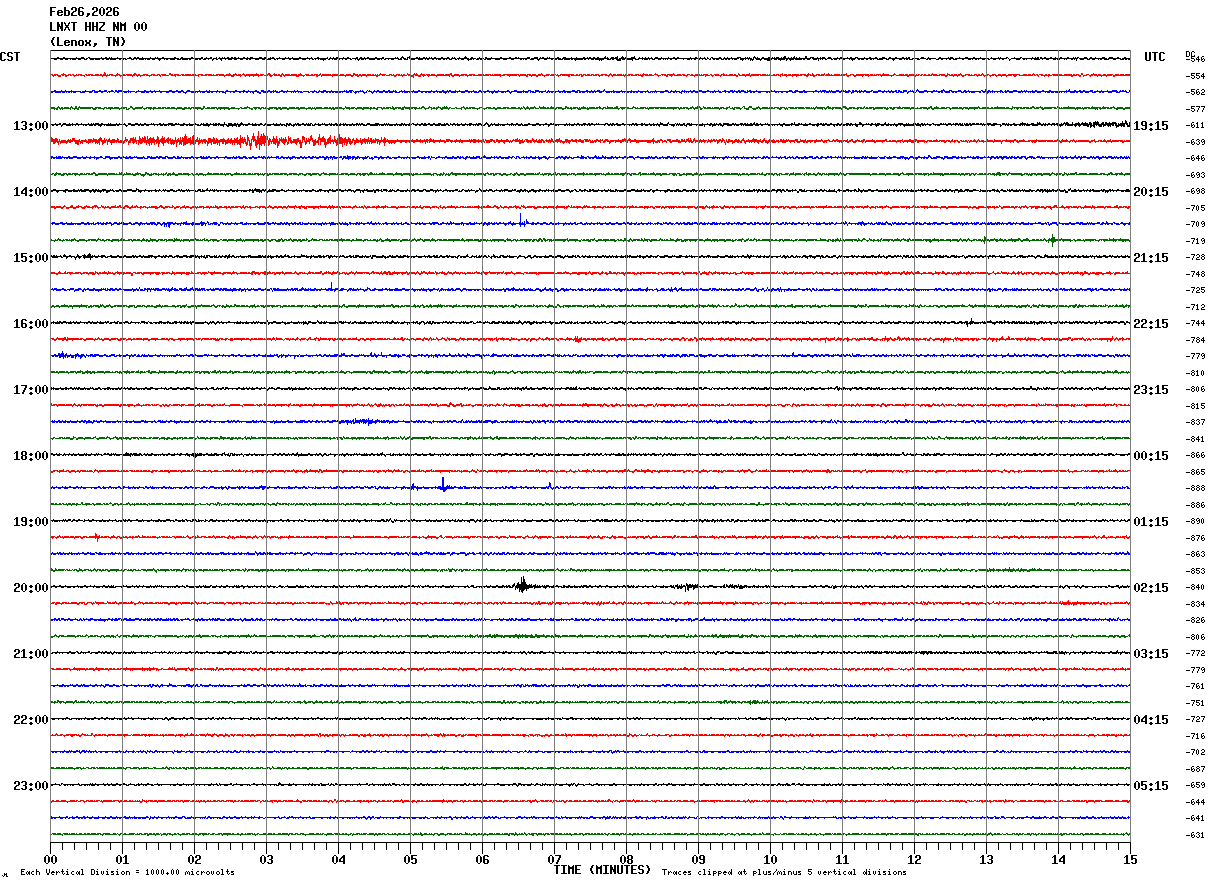Pick the 22:00 CST time label
Screen dimensions: 1210x886
[30, 720]
